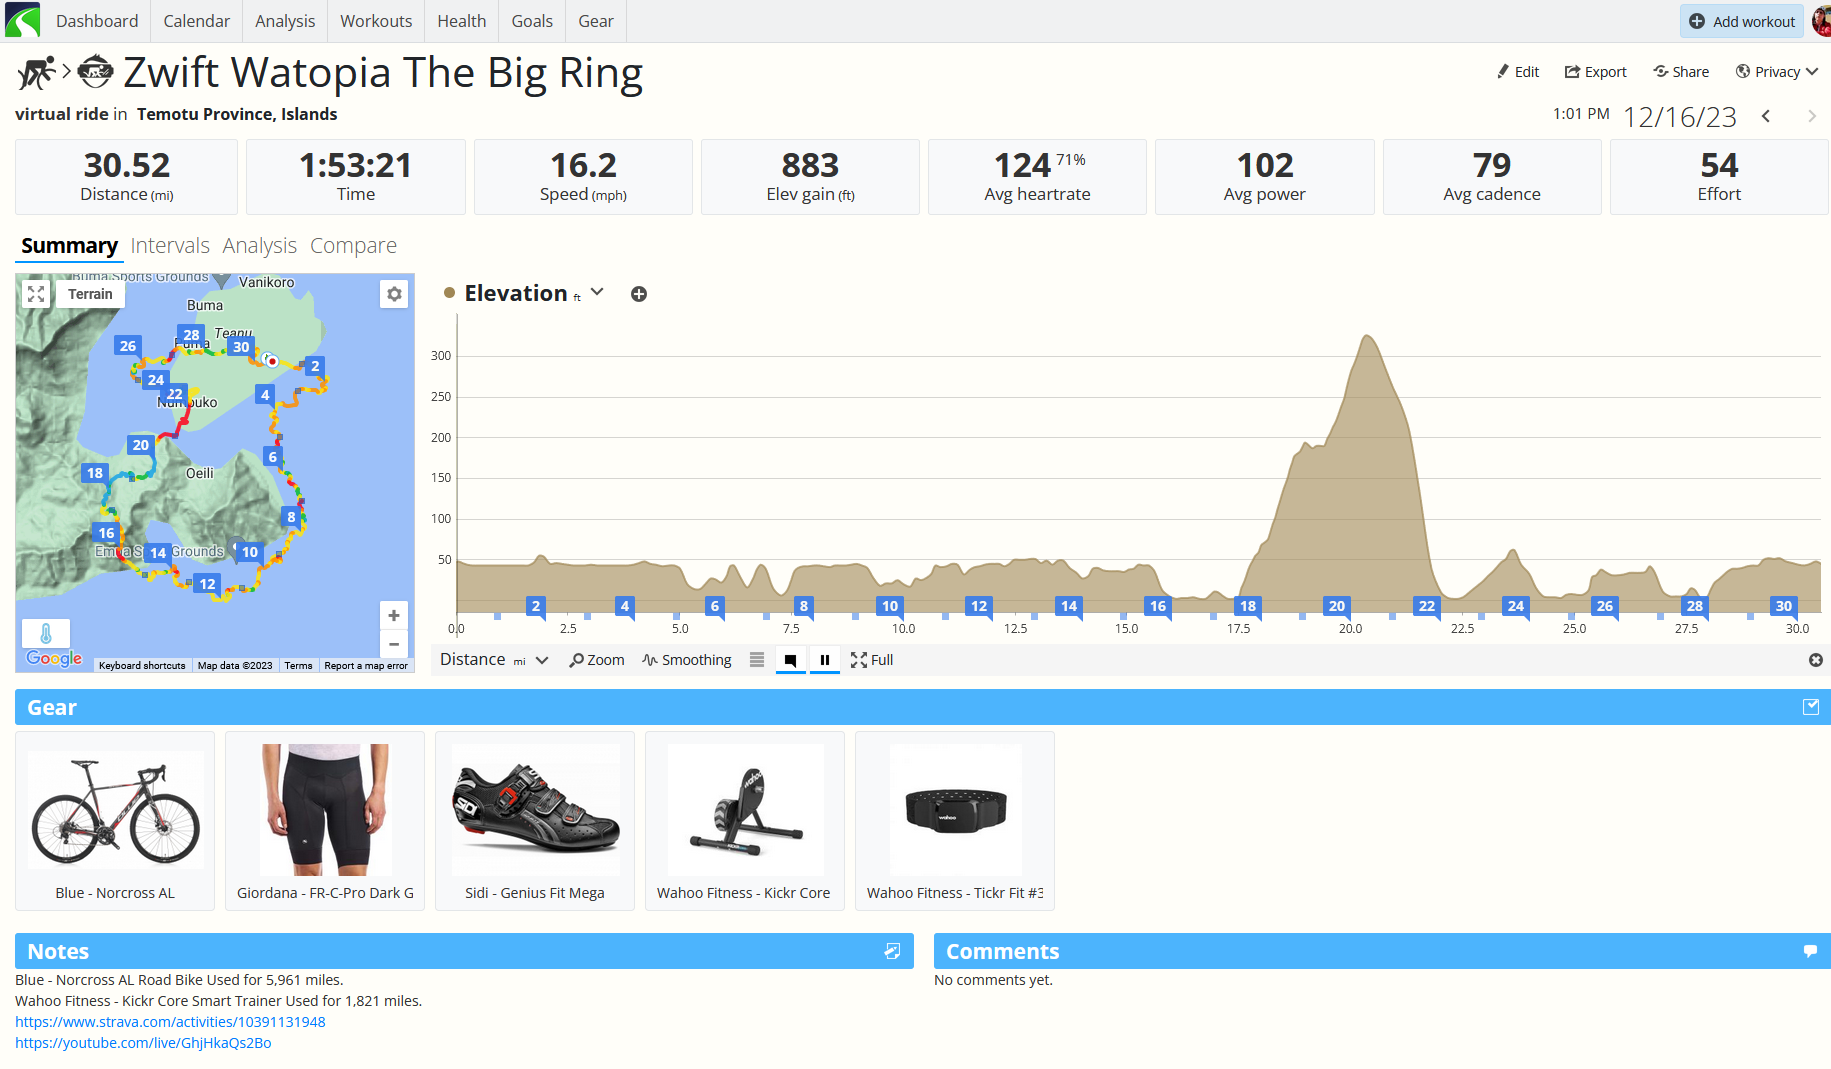The width and height of the screenshot is (1831, 1069).
Task: Switch to the Analysis tab below stats
Action: point(260,246)
